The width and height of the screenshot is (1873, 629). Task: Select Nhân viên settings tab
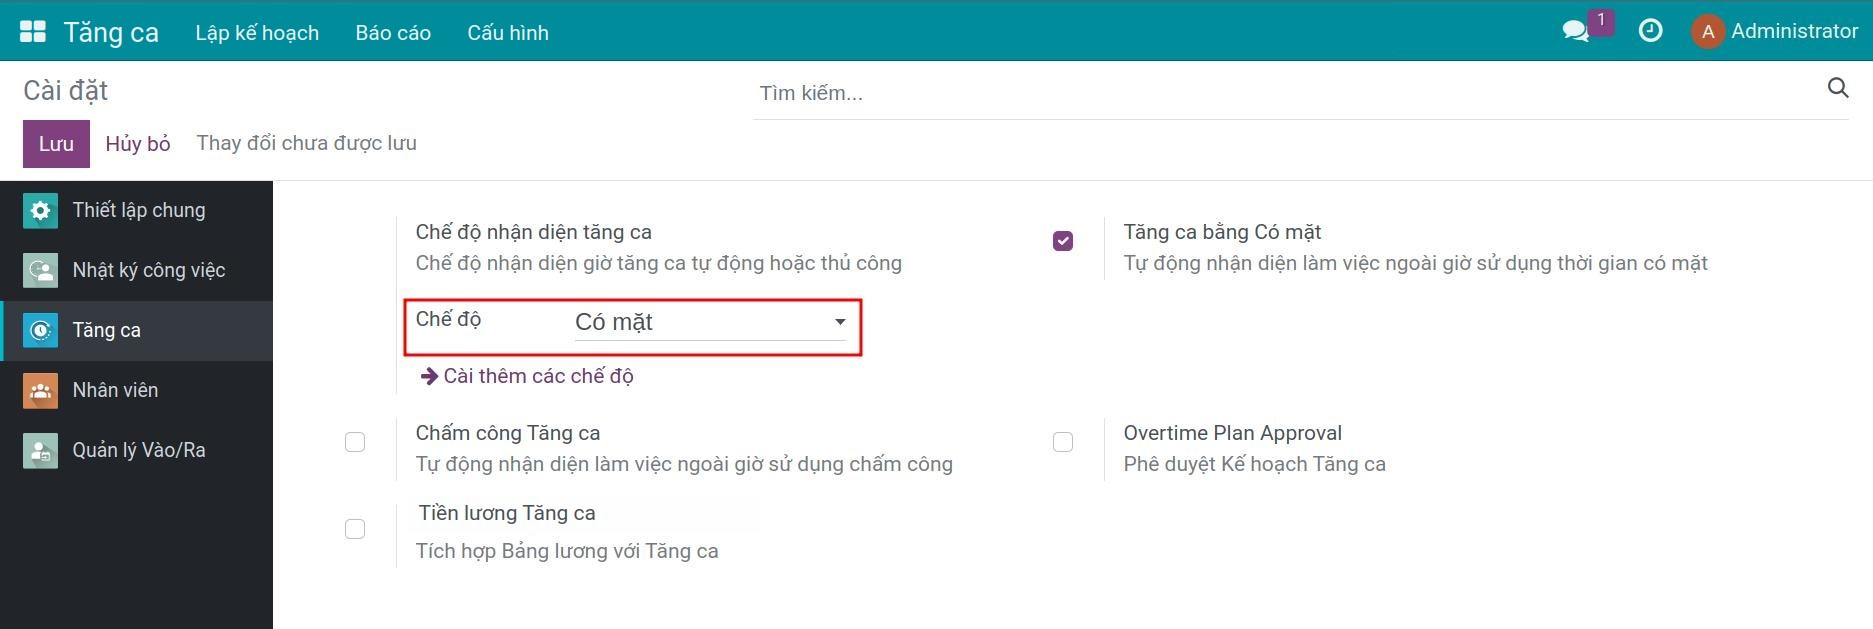click(136, 391)
